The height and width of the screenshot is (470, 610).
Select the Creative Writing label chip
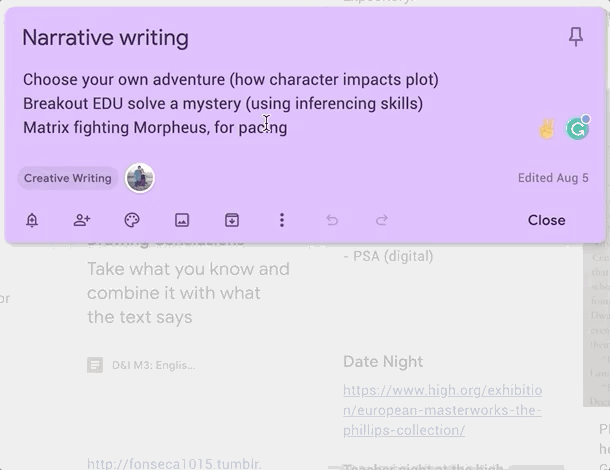[x=68, y=178]
